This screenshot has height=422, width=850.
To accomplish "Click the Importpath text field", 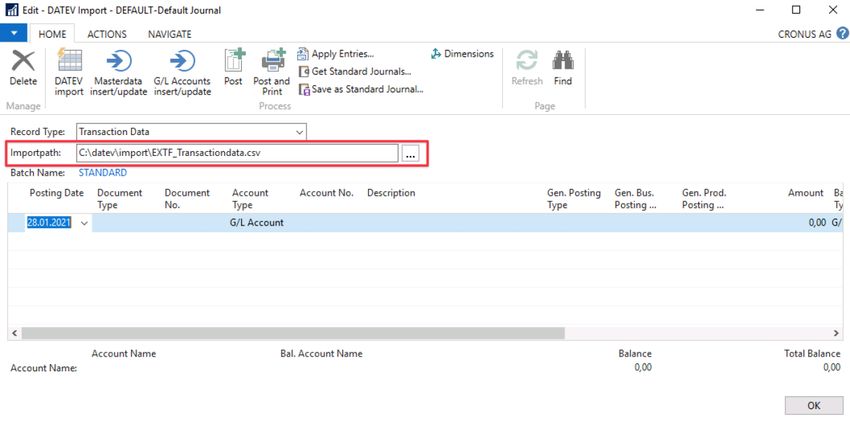I will coord(237,153).
